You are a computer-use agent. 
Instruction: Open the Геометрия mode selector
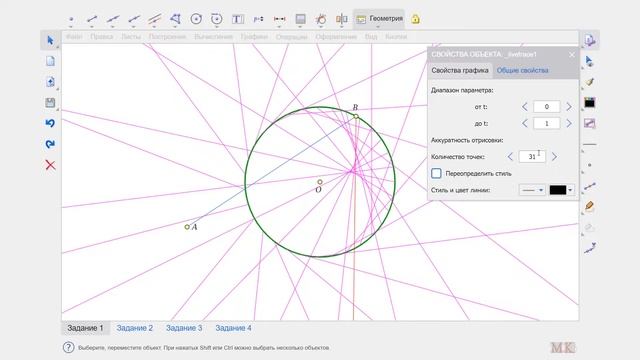[x=379, y=19]
